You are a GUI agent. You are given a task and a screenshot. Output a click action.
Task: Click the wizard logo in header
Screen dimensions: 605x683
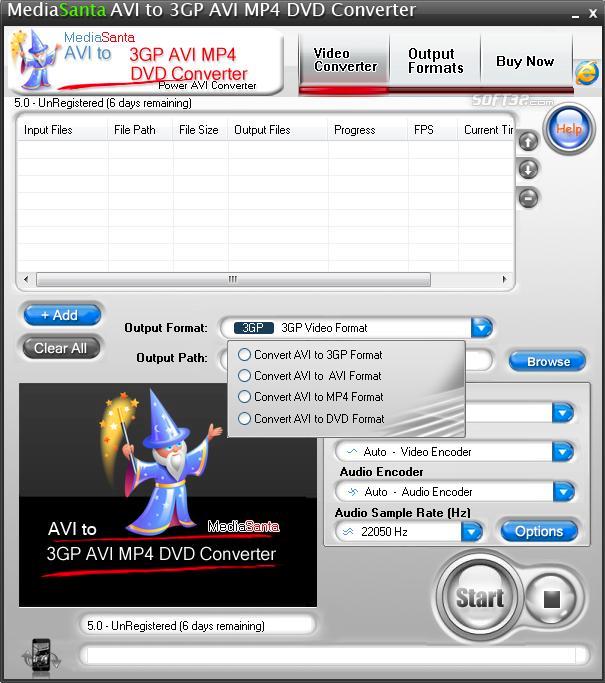click(34, 59)
